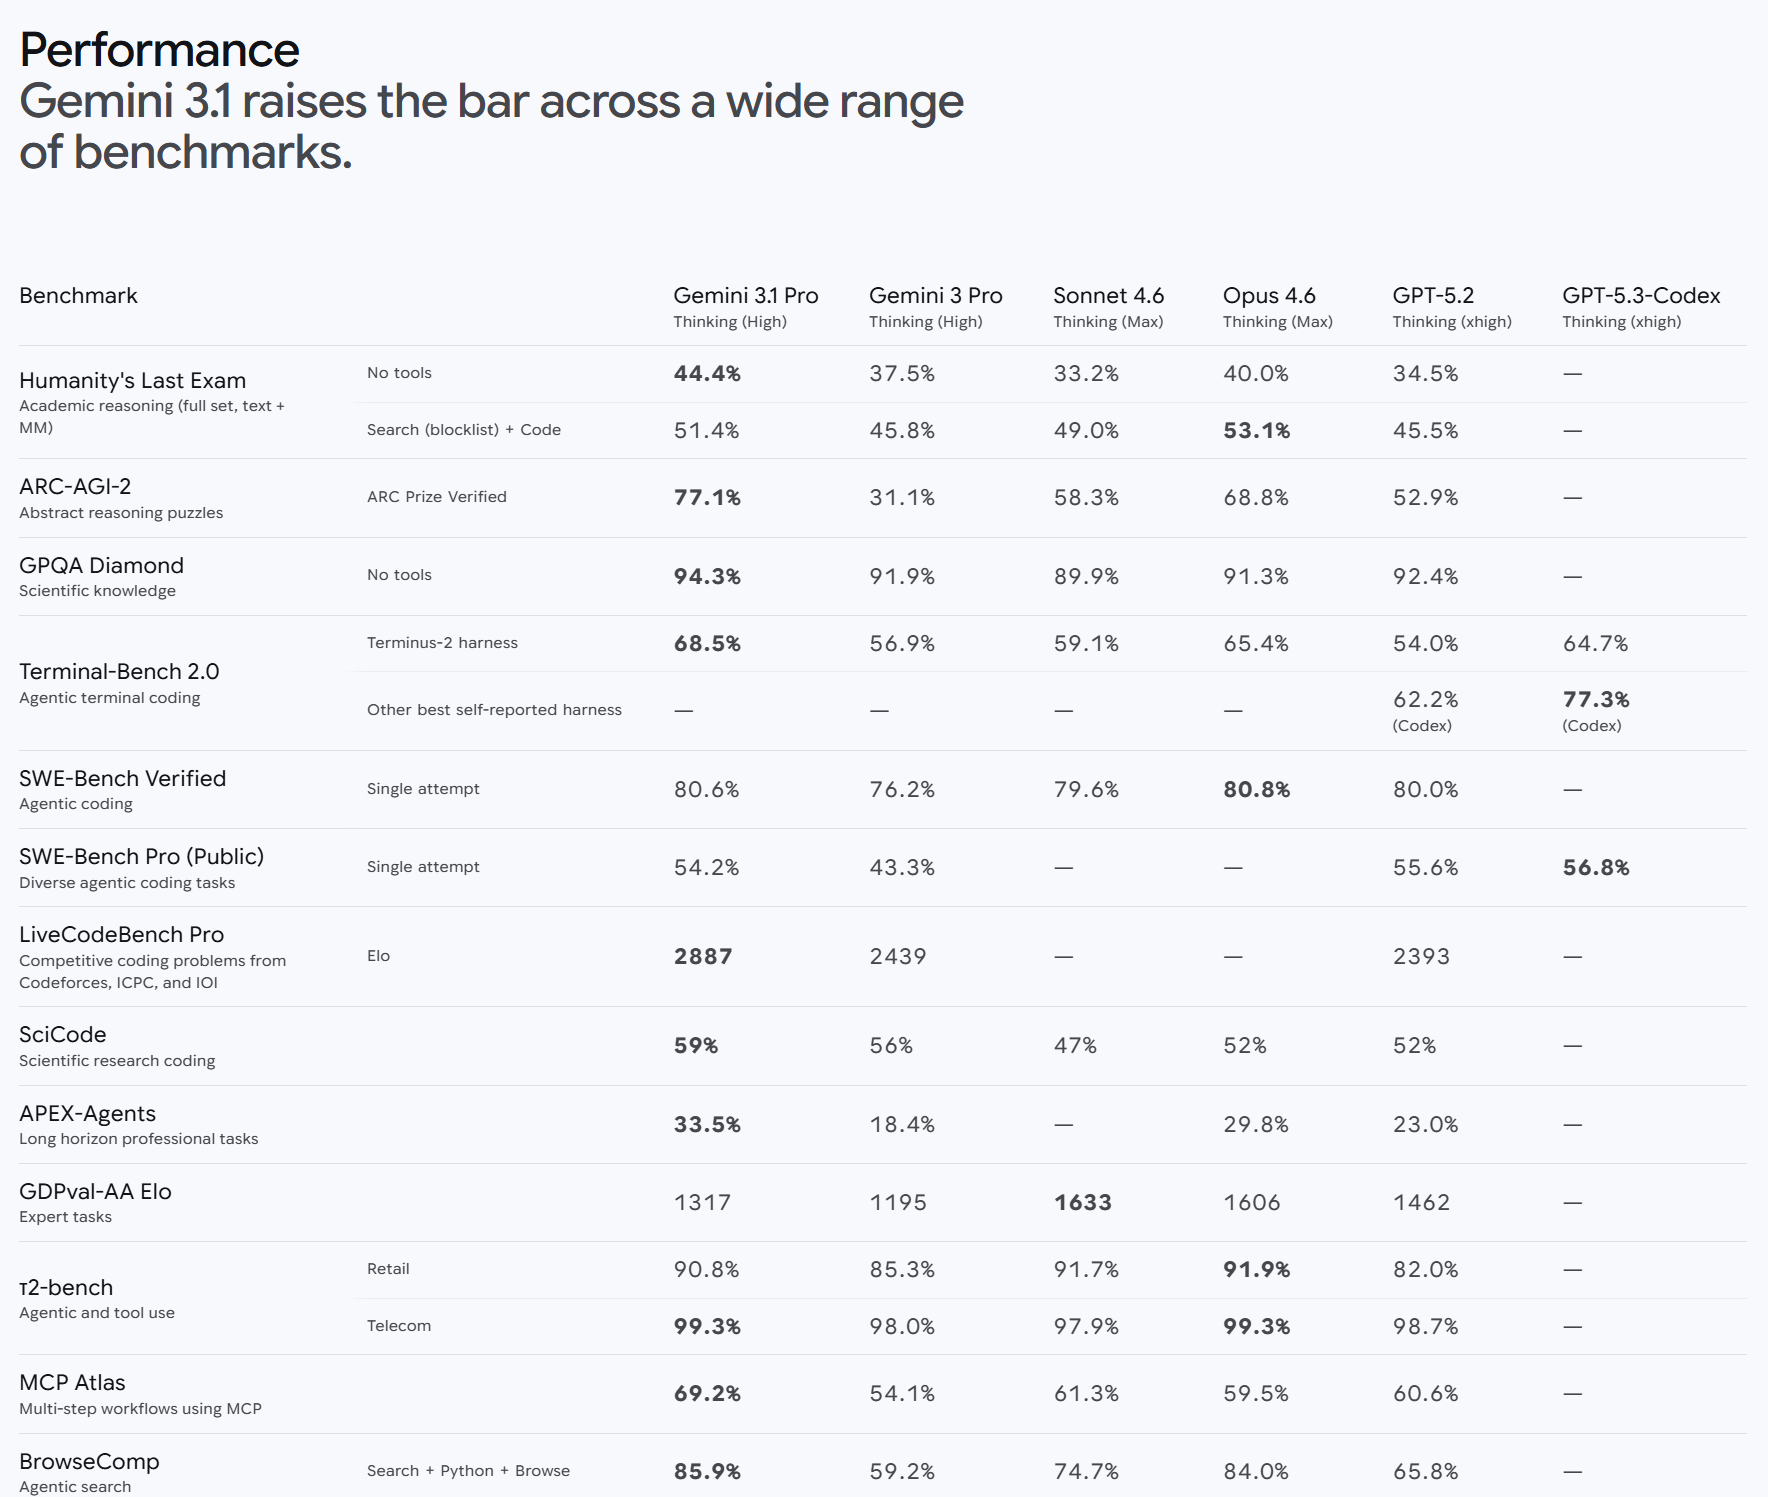Click the Sonnet 4.6 column header
This screenshot has height=1497, width=1768.
click(x=1108, y=296)
